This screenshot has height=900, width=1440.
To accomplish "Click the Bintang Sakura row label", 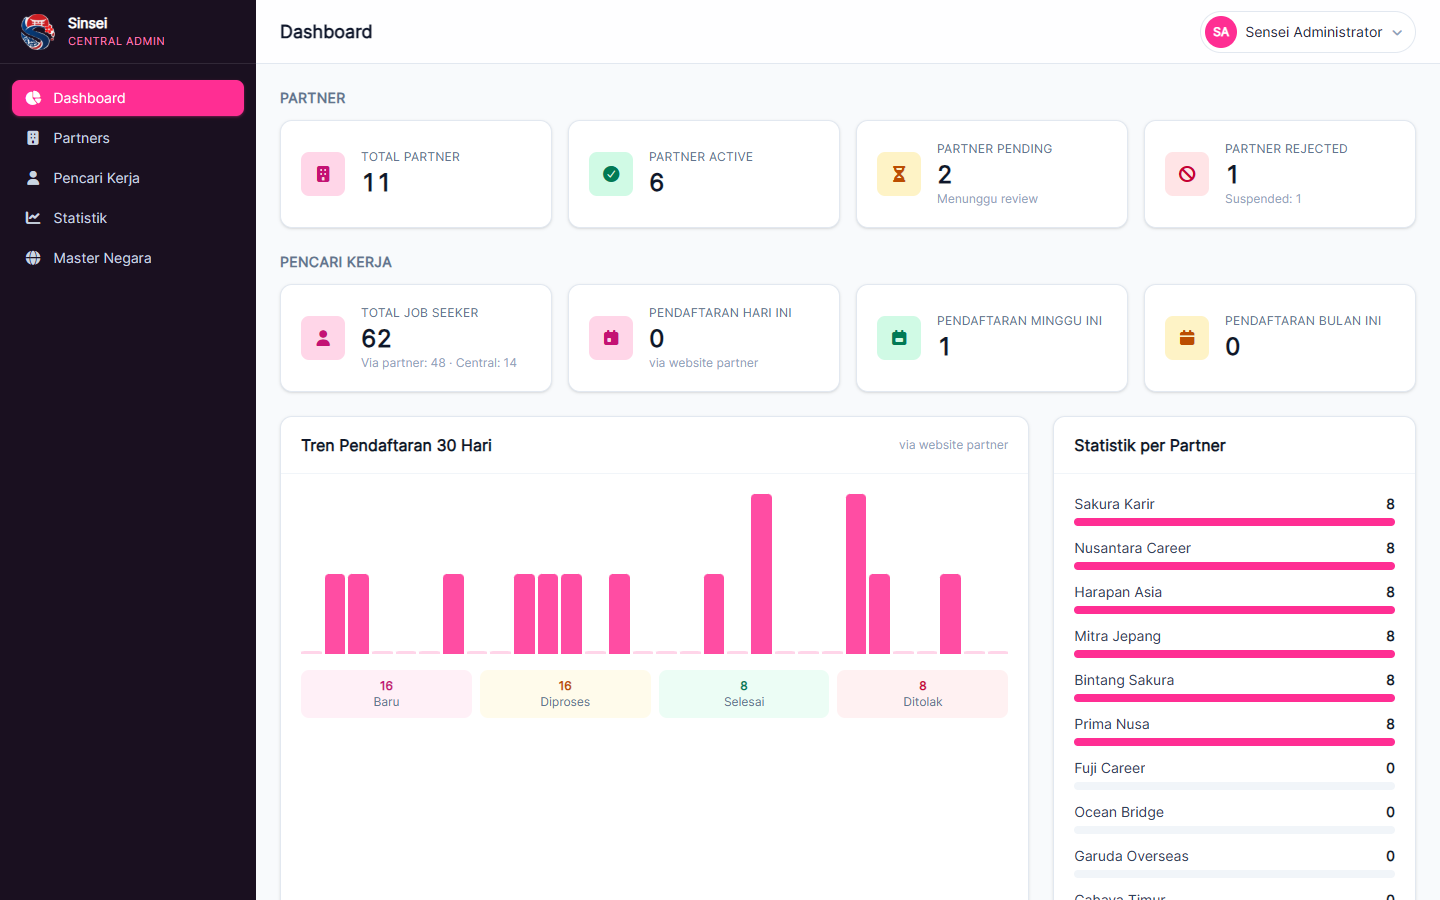I will 1124,680.
